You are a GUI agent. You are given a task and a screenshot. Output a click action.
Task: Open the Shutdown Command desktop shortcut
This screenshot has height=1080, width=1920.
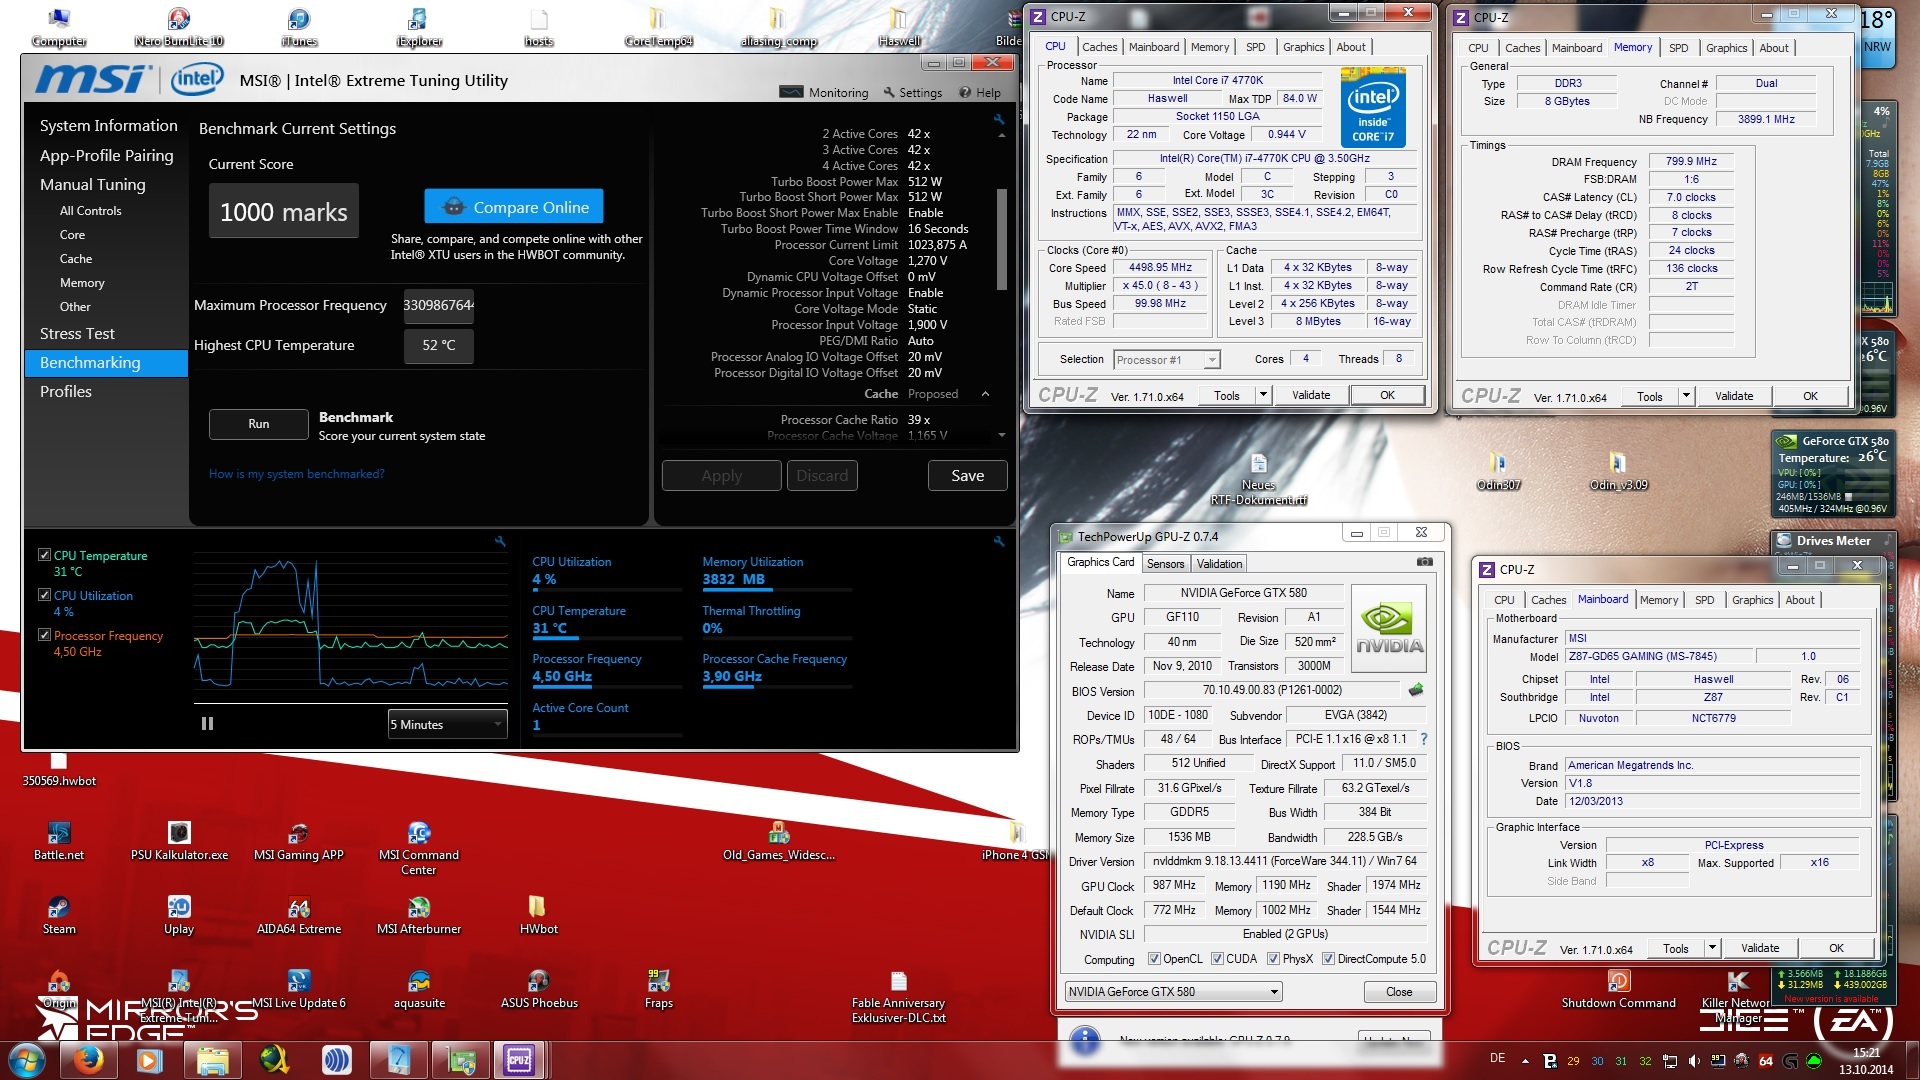click(x=1619, y=989)
